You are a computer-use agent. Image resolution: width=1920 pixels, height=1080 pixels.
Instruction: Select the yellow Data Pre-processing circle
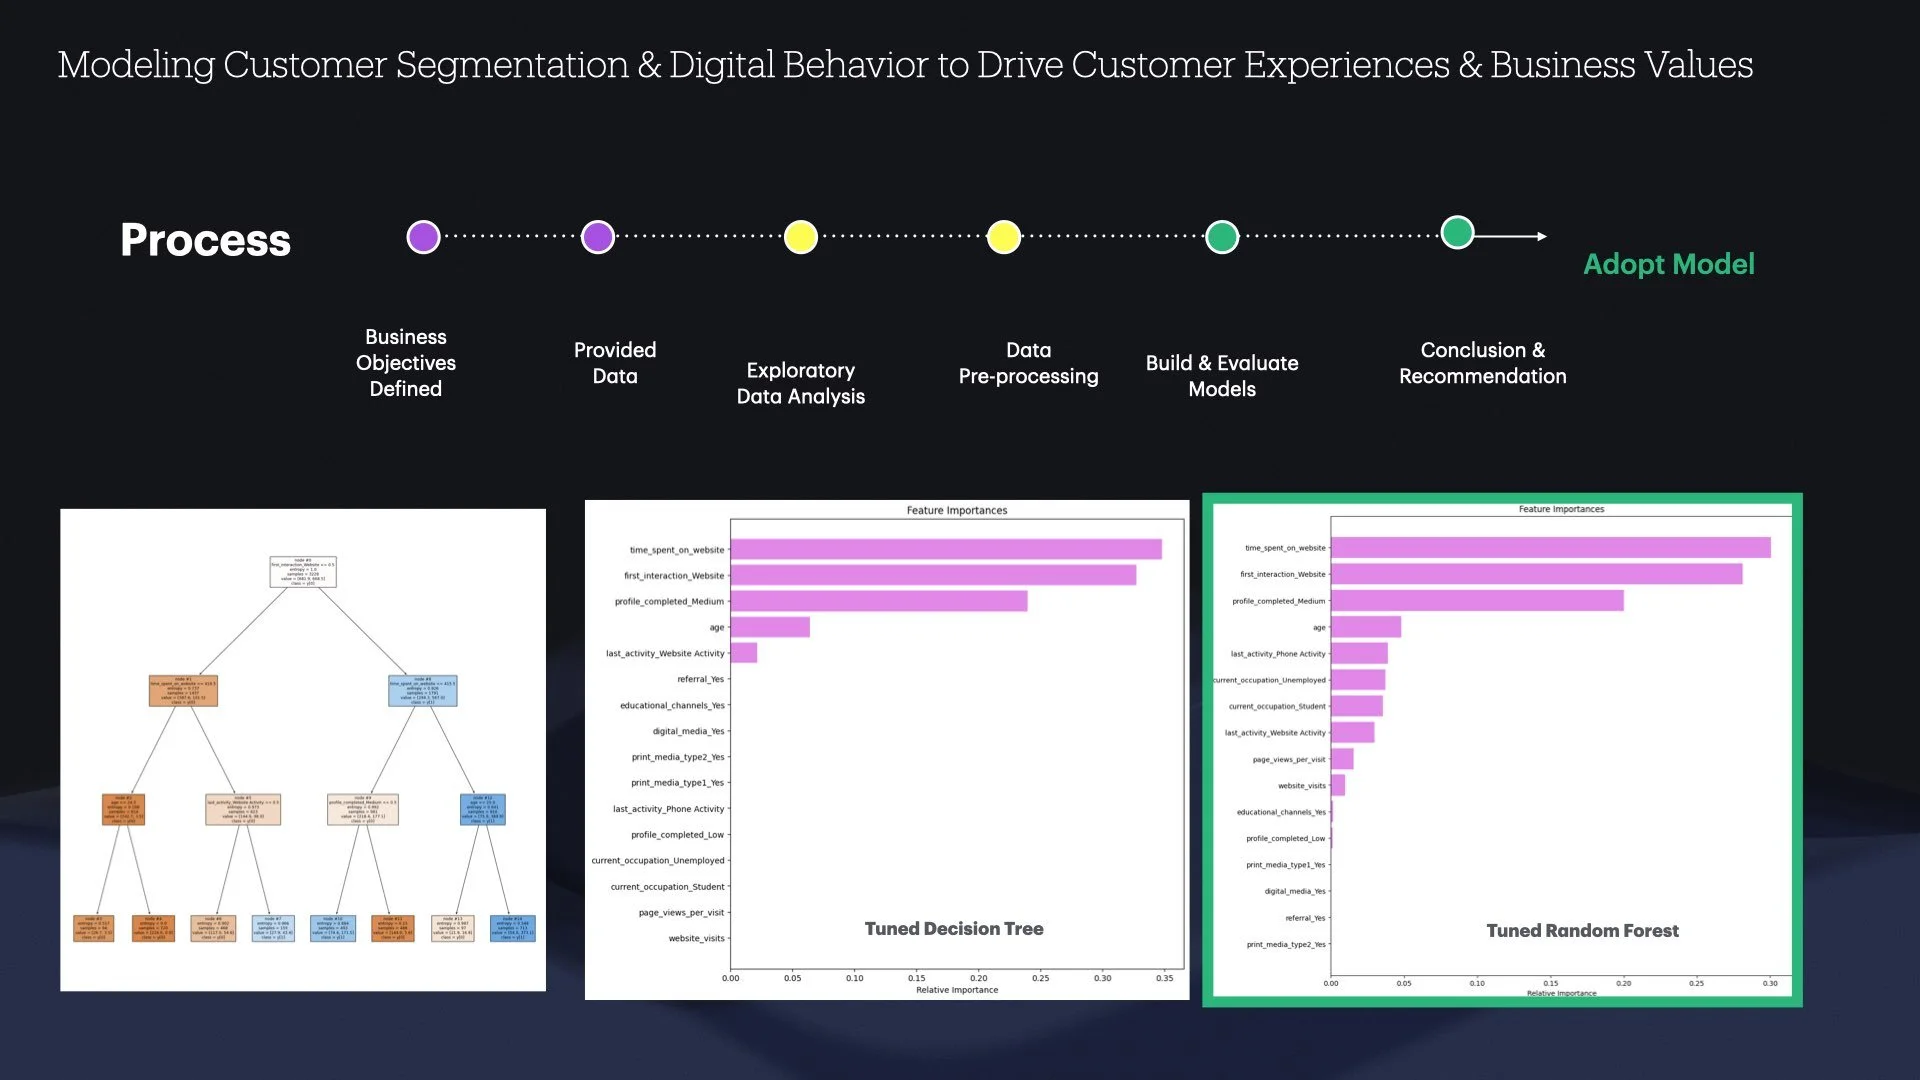pyautogui.click(x=1003, y=237)
